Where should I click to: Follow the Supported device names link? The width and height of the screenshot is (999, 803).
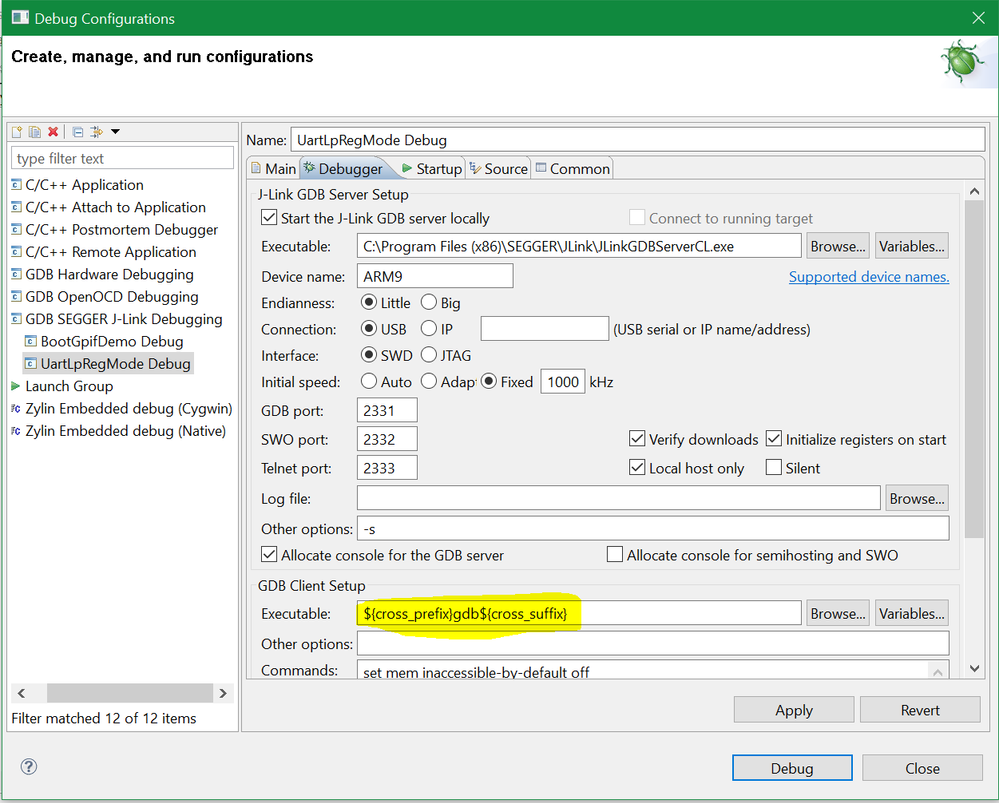(868, 277)
